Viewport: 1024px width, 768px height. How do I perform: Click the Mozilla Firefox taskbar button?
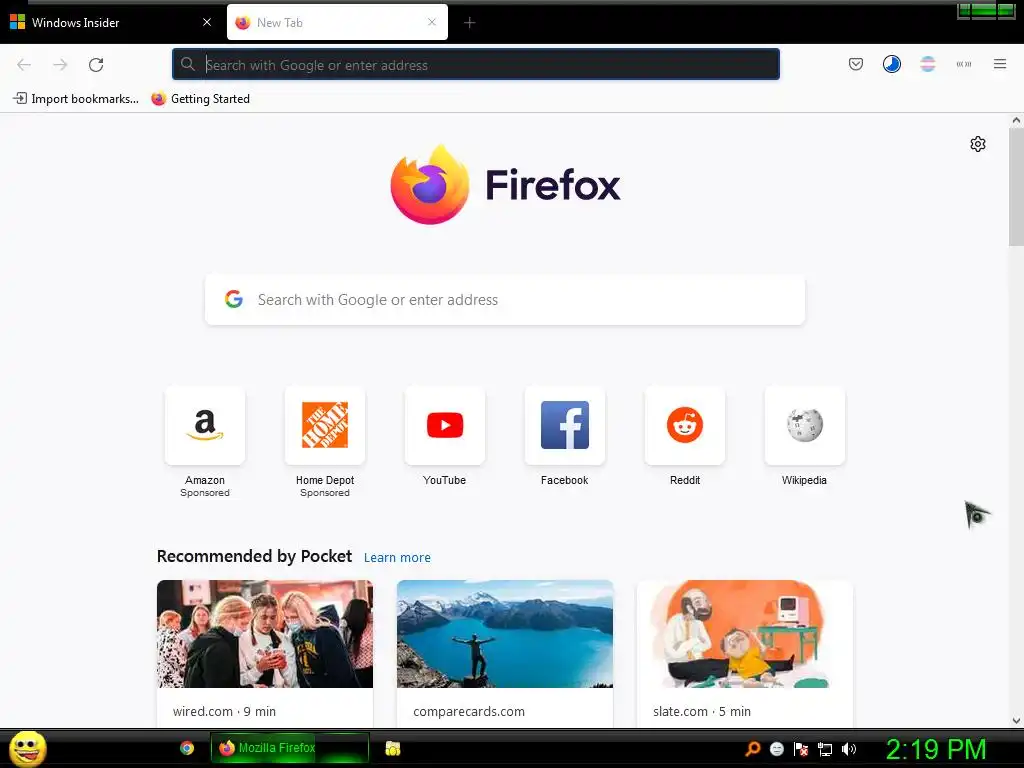[289, 748]
